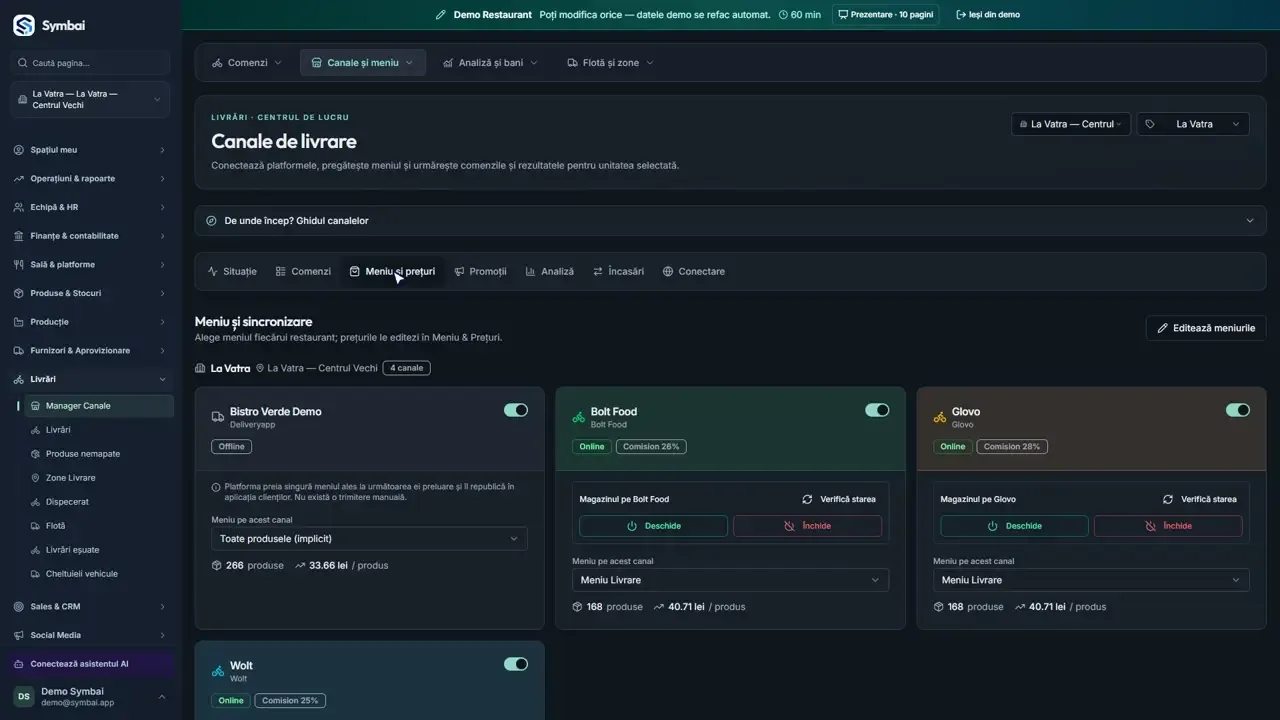The image size is (1280, 720).
Task: Open the Dispecerat sidebar item
Action: pyautogui.click(x=97, y=502)
